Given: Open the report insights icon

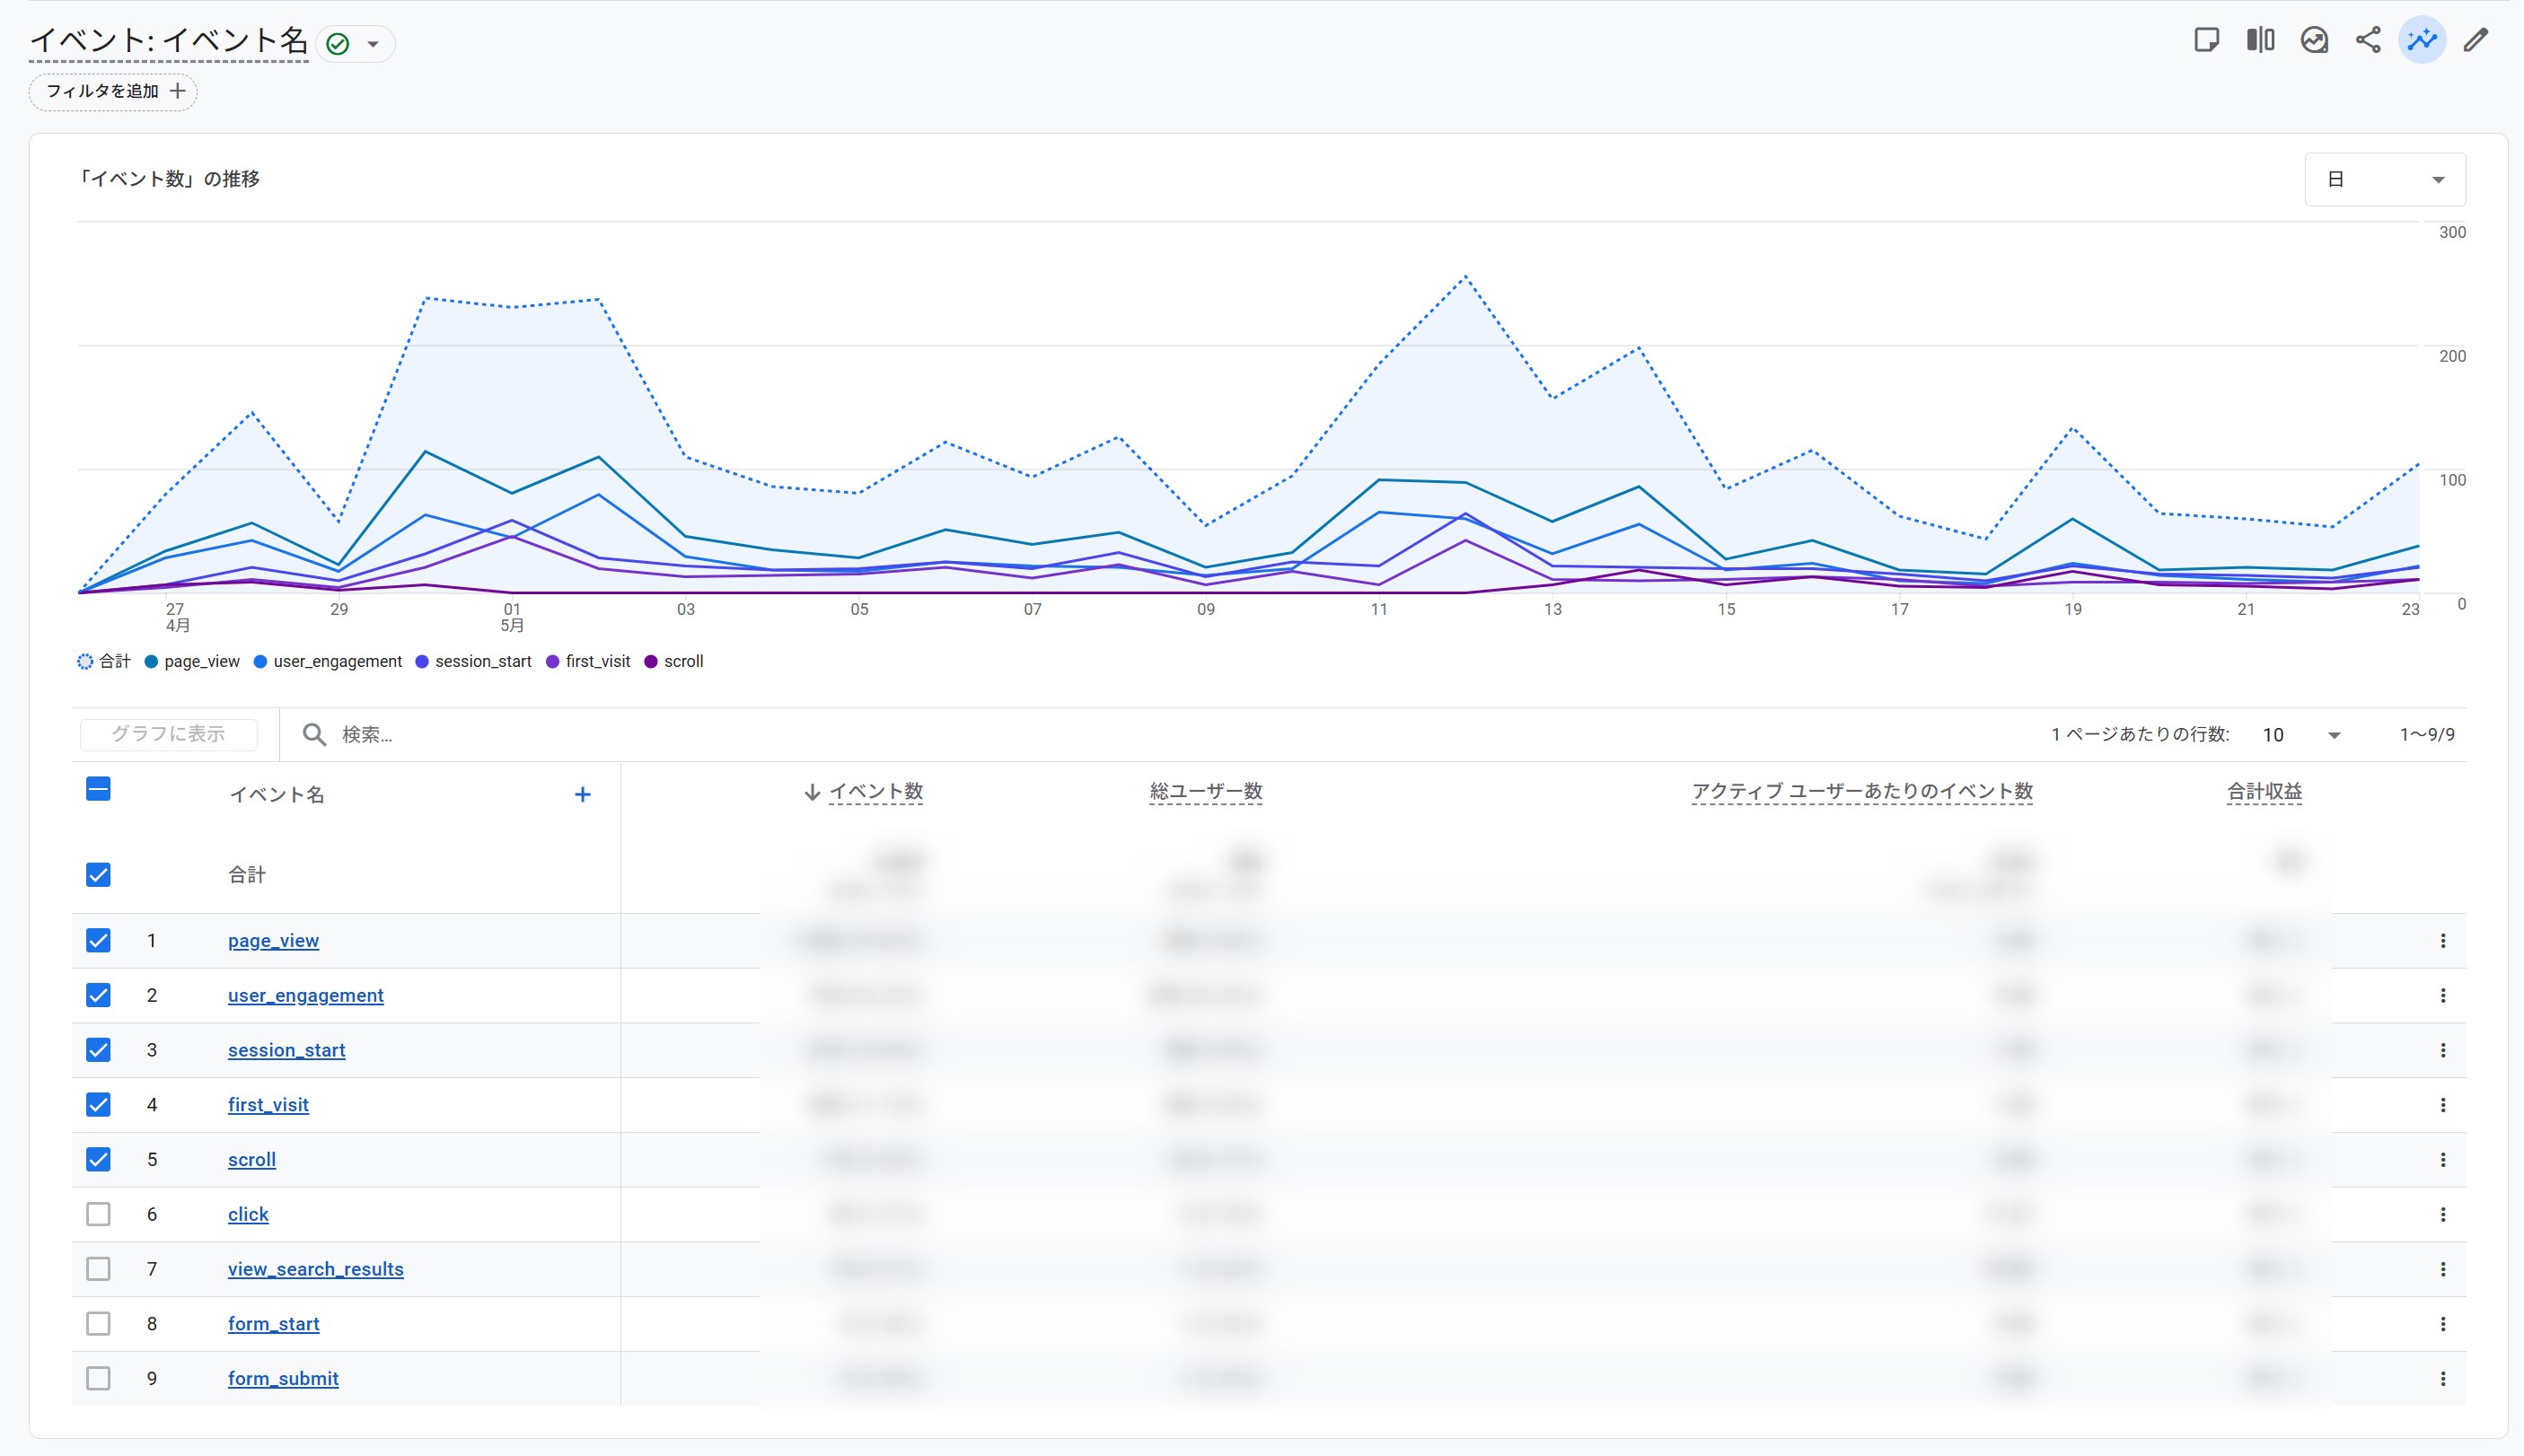Looking at the screenshot, I should (x=2314, y=40).
